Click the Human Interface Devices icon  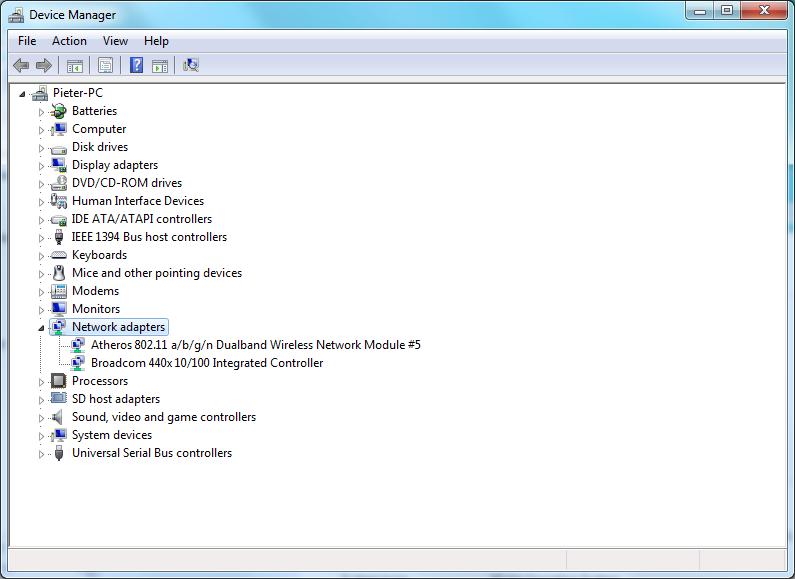point(59,201)
